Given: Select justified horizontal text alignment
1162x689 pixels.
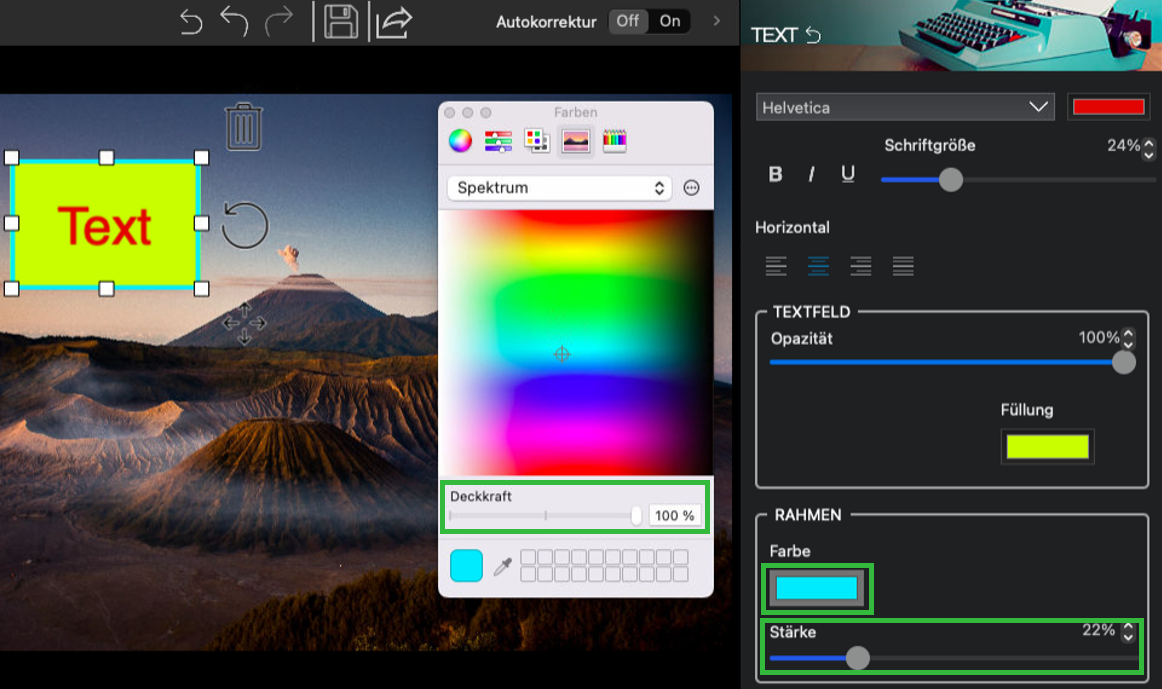Looking at the screenshot, I should 903,266.
